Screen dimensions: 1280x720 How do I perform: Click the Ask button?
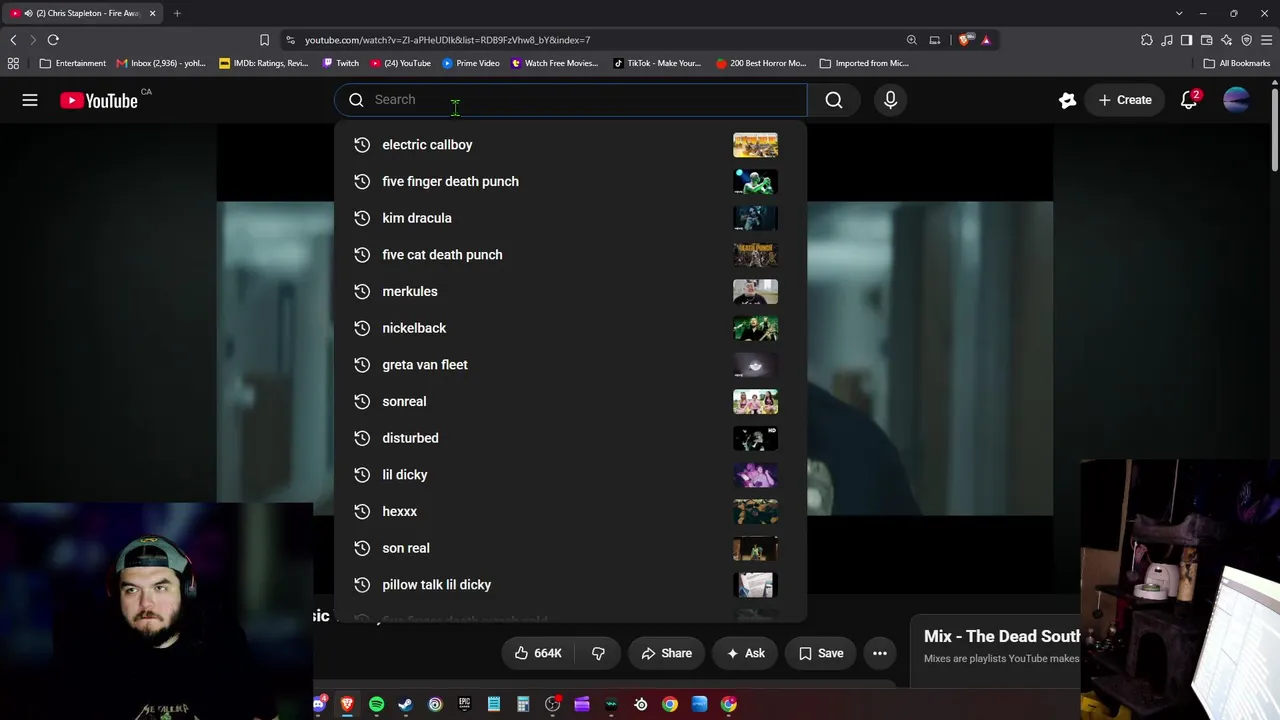745,653
